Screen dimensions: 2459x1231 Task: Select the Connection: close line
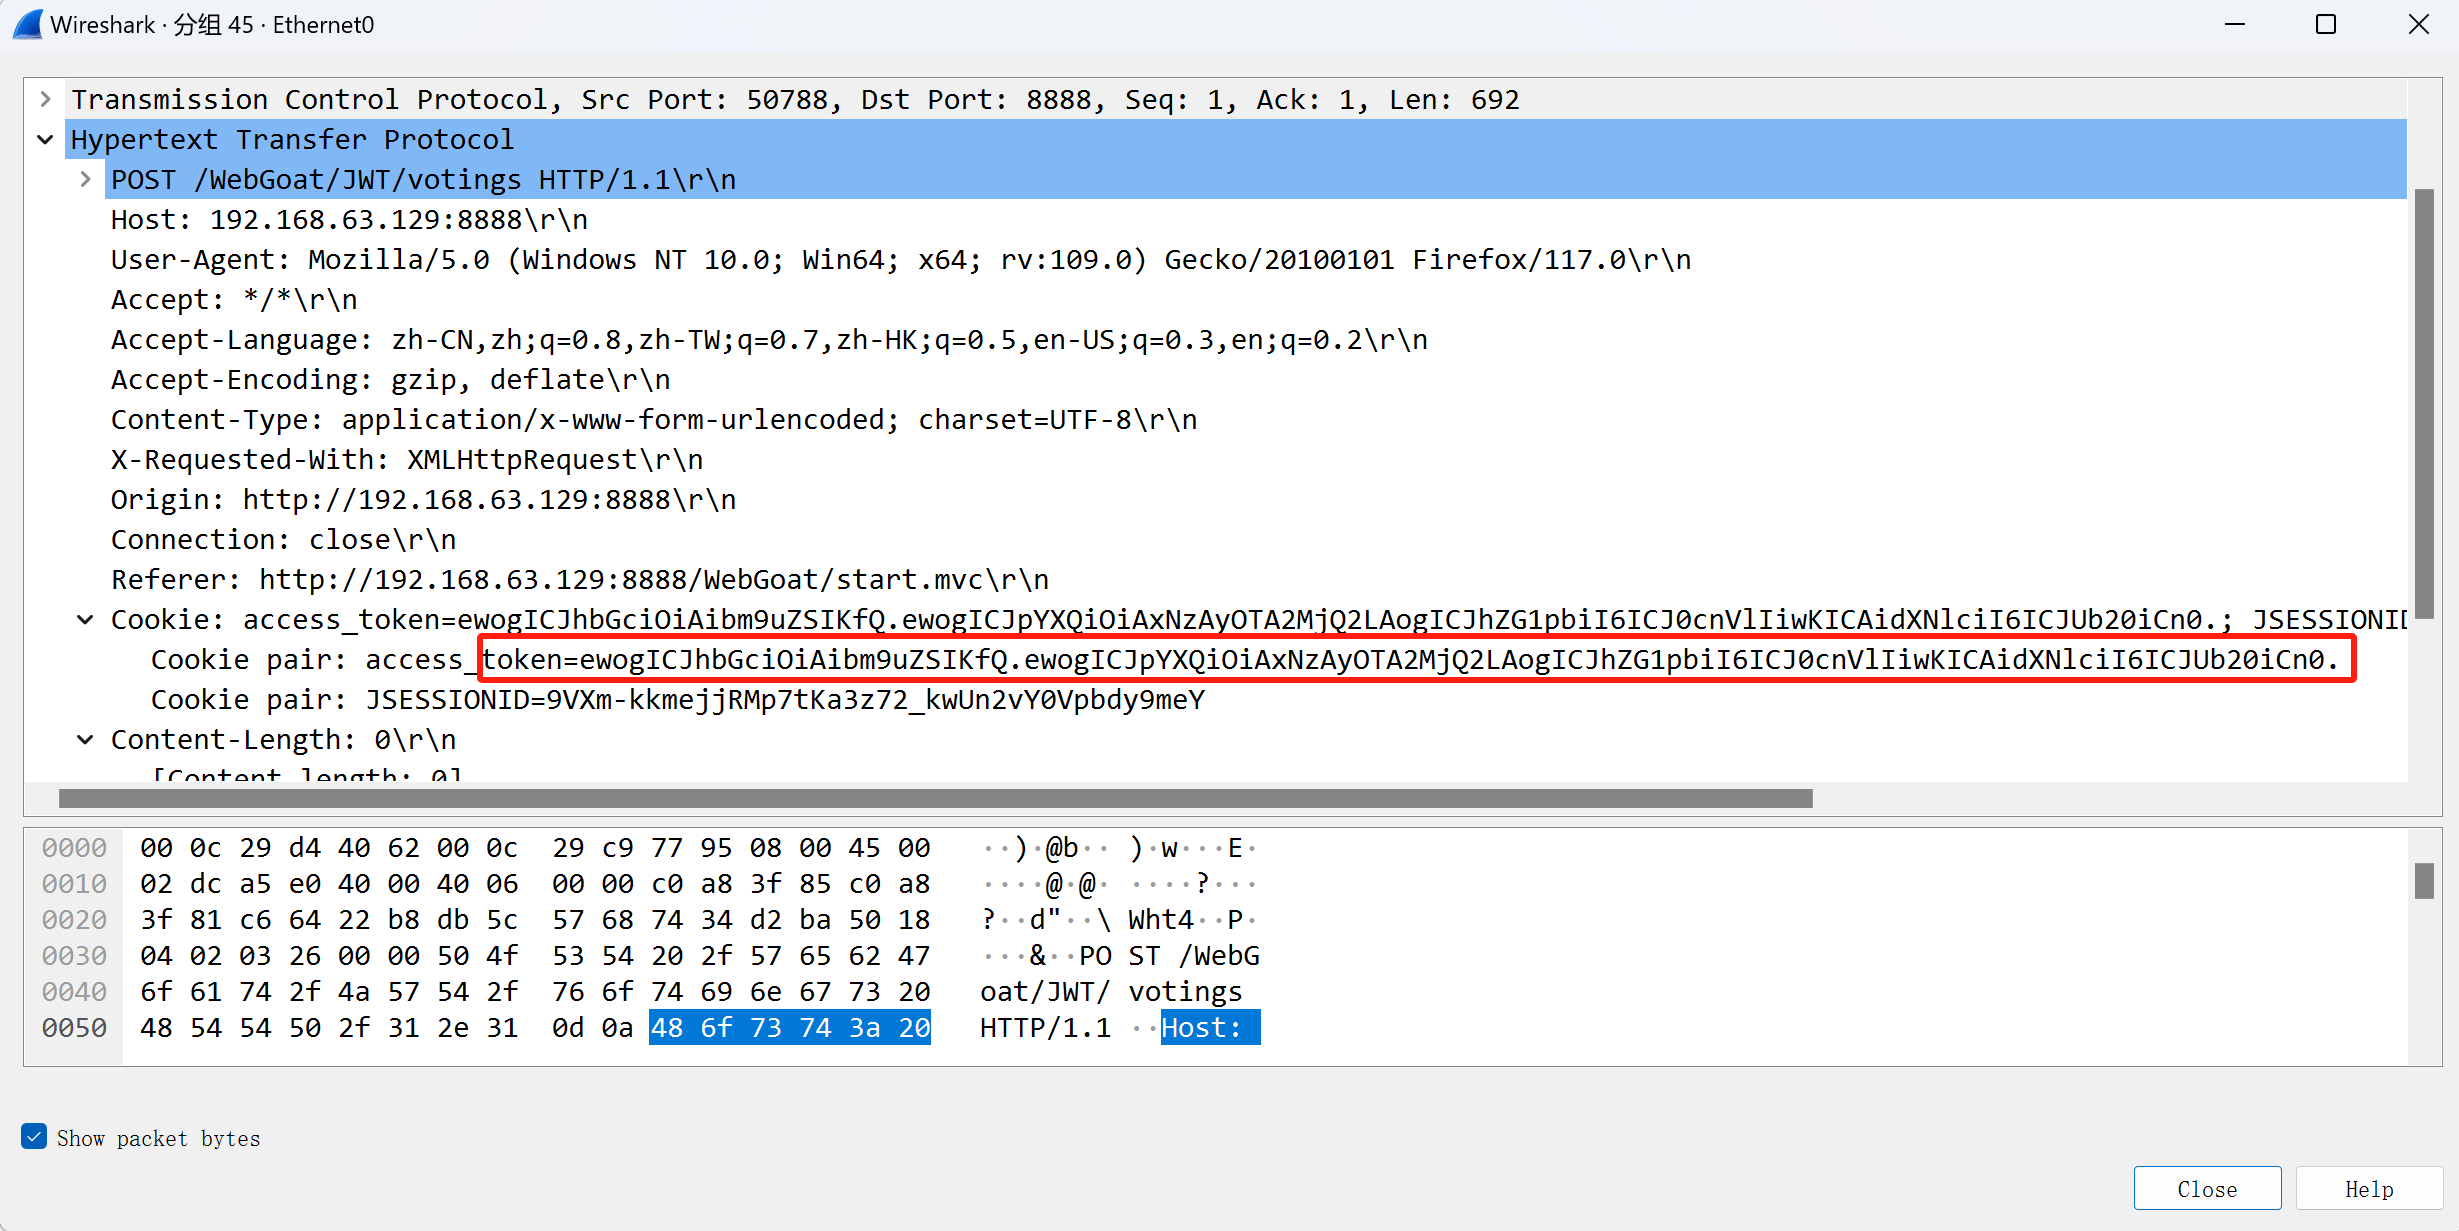[x=283, y=539]
